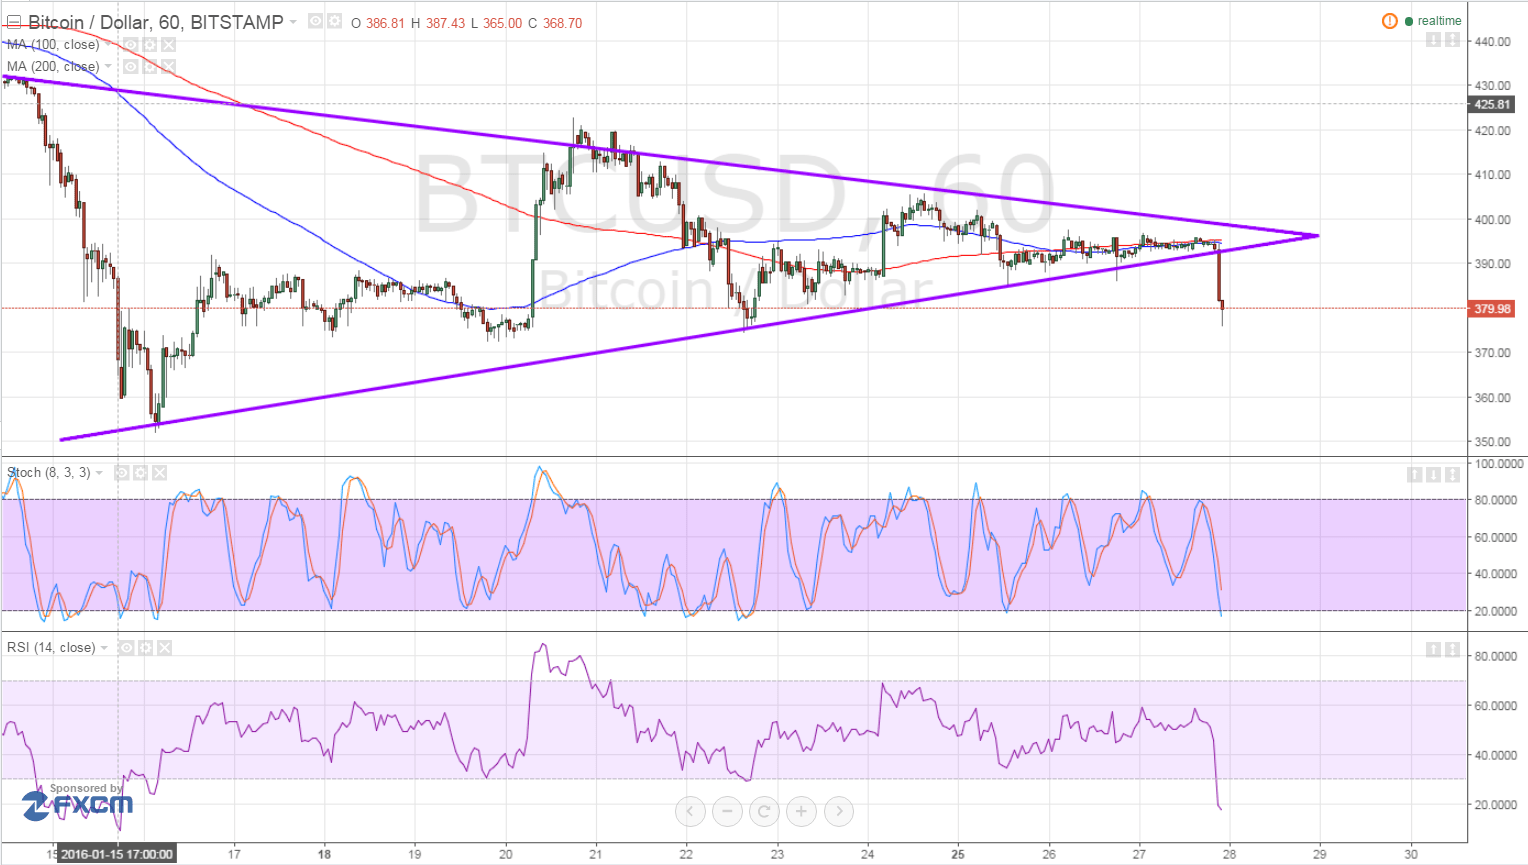The width and height of the screenshot is (1528, 865).
Task: Toggle visibility of the RSI indicator
Action: 126,647
